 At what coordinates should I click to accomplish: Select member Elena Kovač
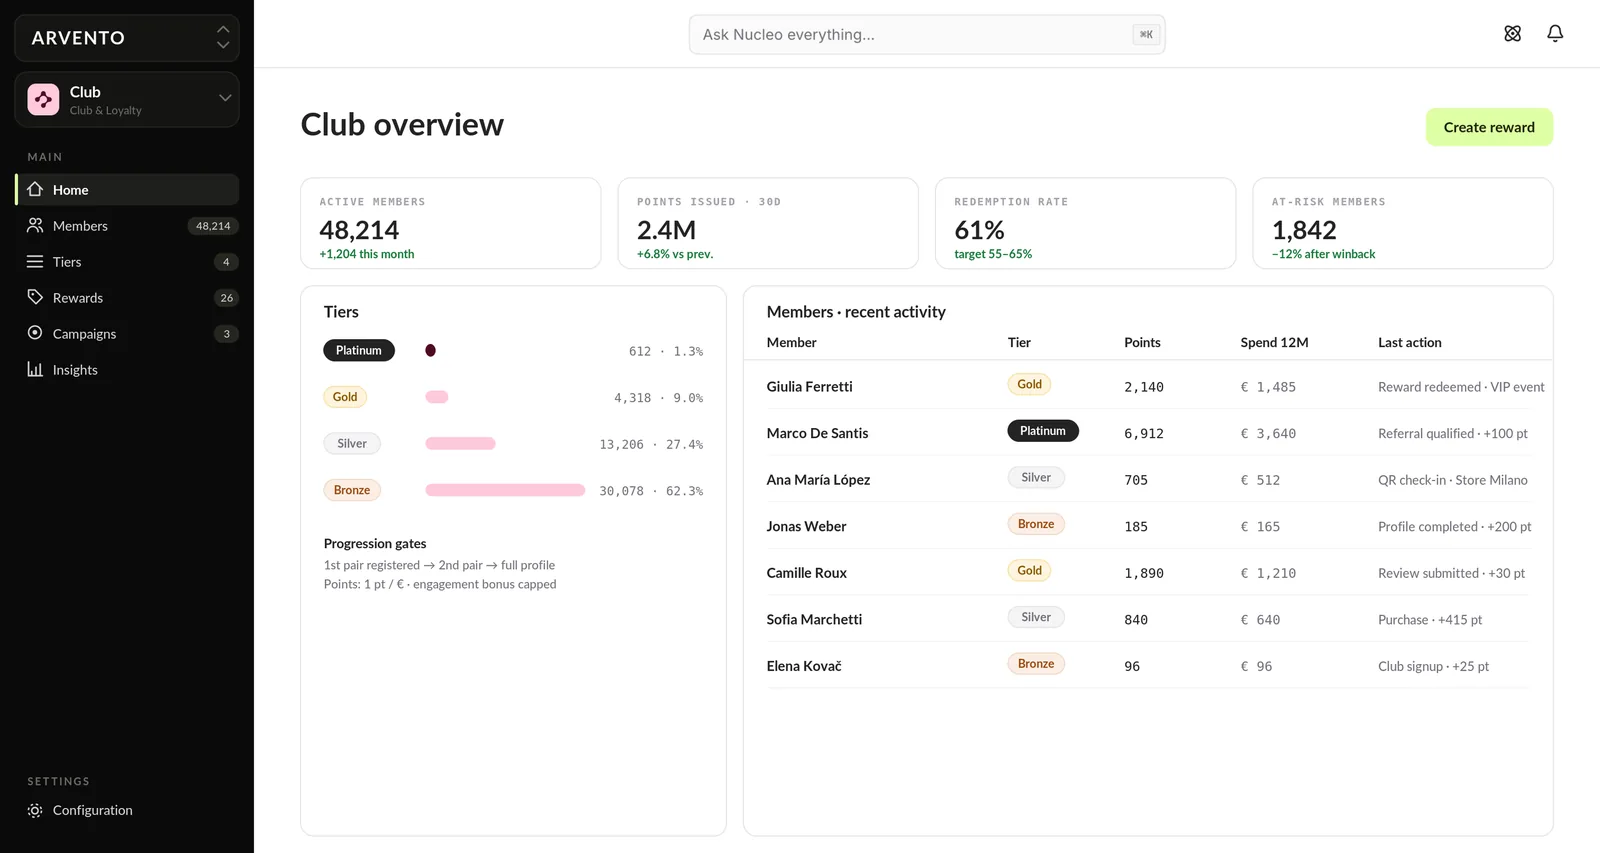click(804, 666)
